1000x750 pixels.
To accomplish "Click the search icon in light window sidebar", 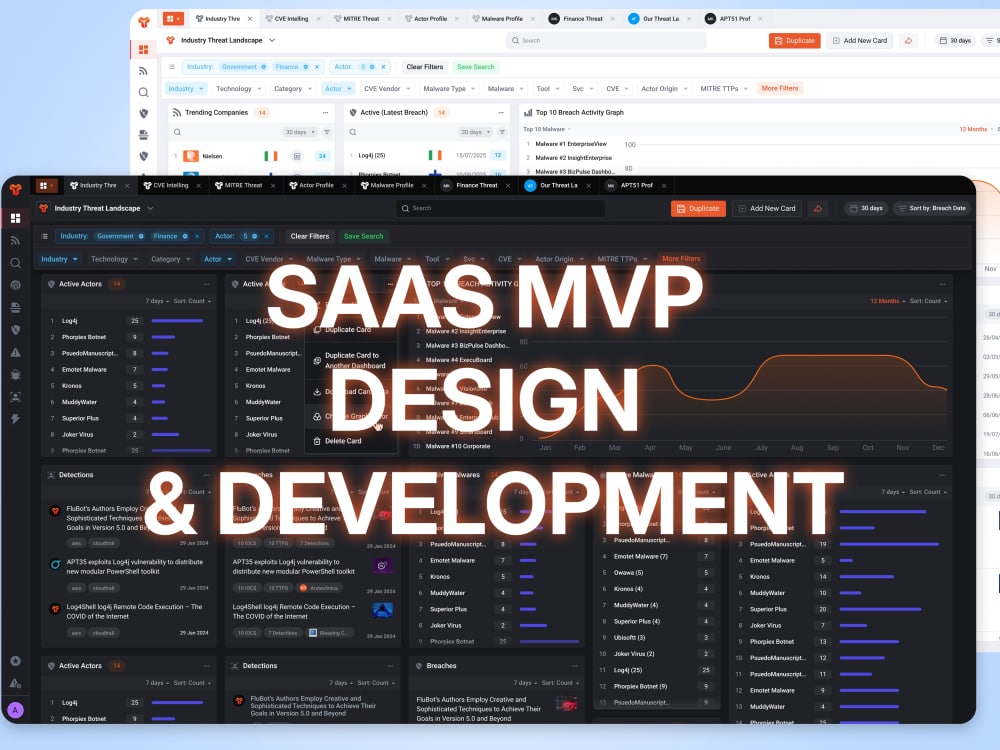I will [143, 92].
